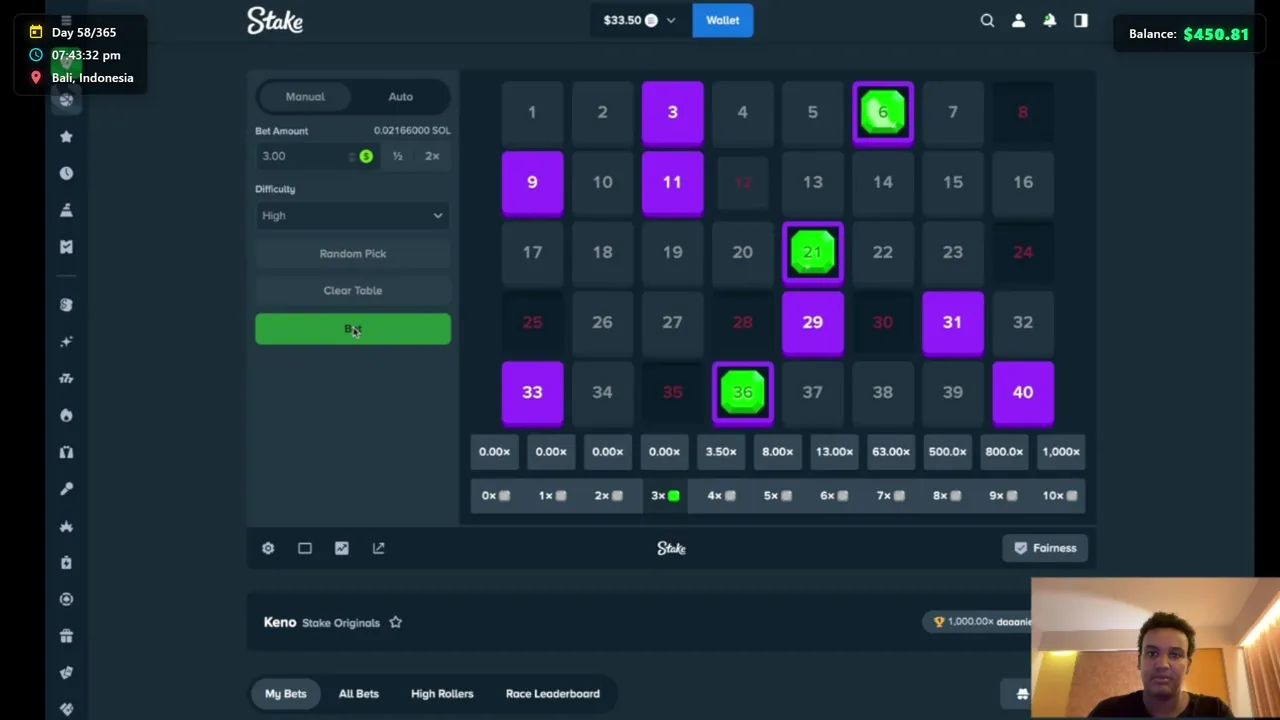Click the Stake Originals label beside Keno
Screen dimensions: 1280x720
coord(341,623)
